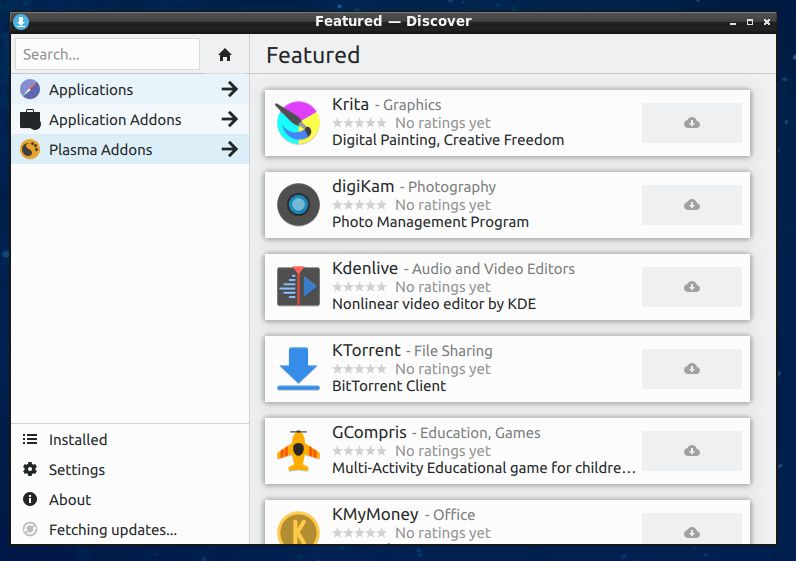Click the Installed list icon
This screenshot has width=796, height=561.
click(x=30, y=439)
